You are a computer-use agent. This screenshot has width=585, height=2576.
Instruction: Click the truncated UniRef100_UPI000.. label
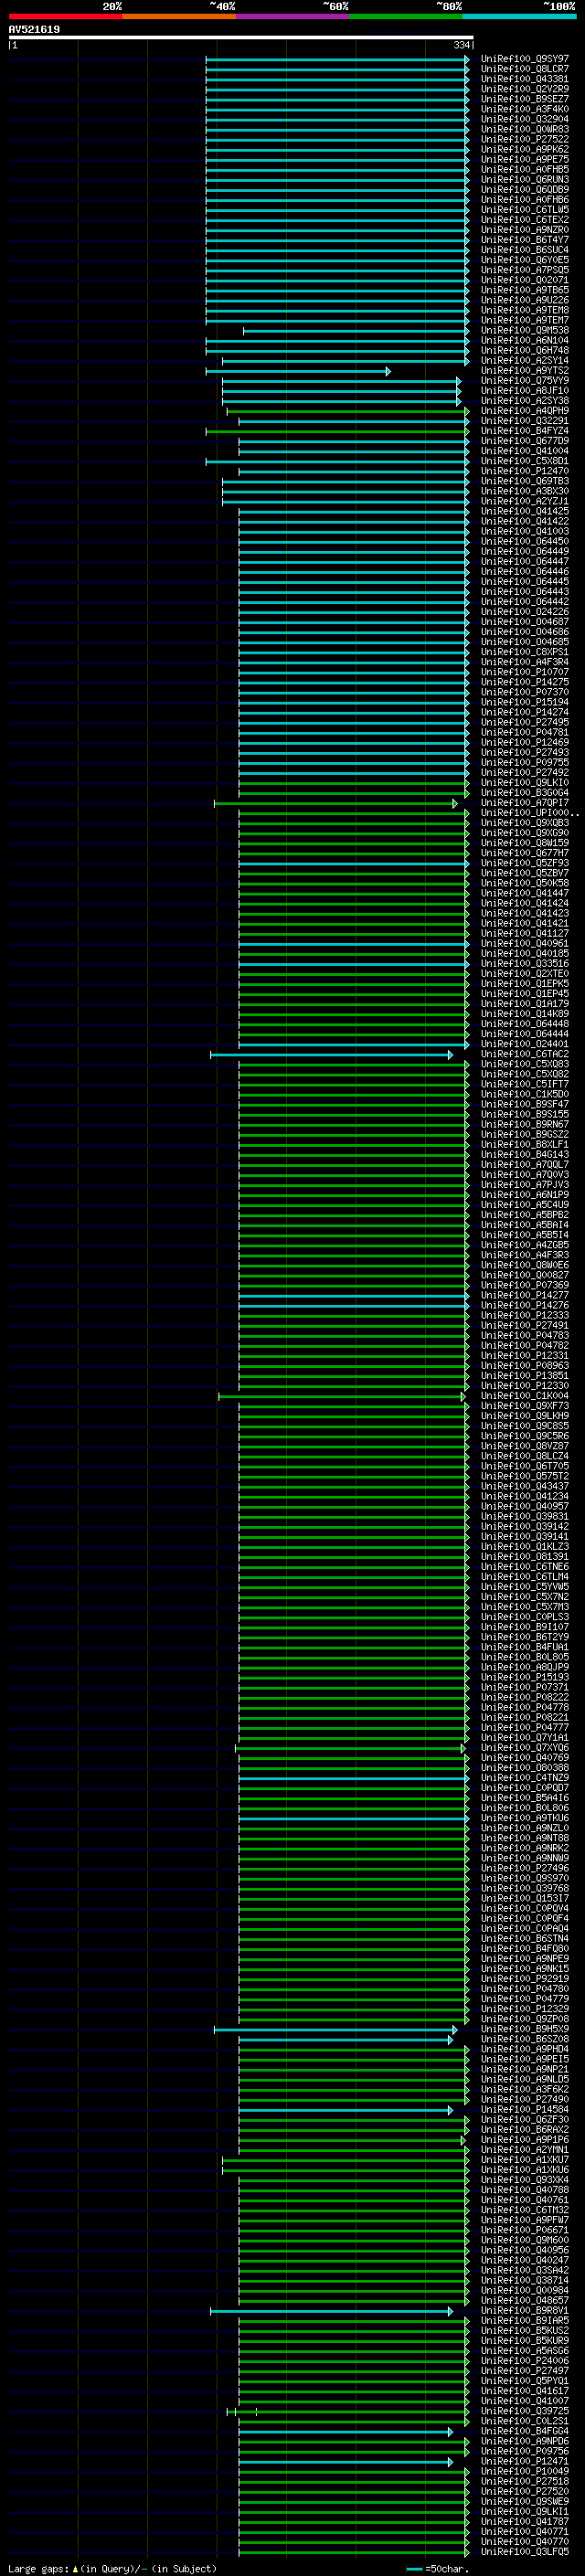coord(529,813)
